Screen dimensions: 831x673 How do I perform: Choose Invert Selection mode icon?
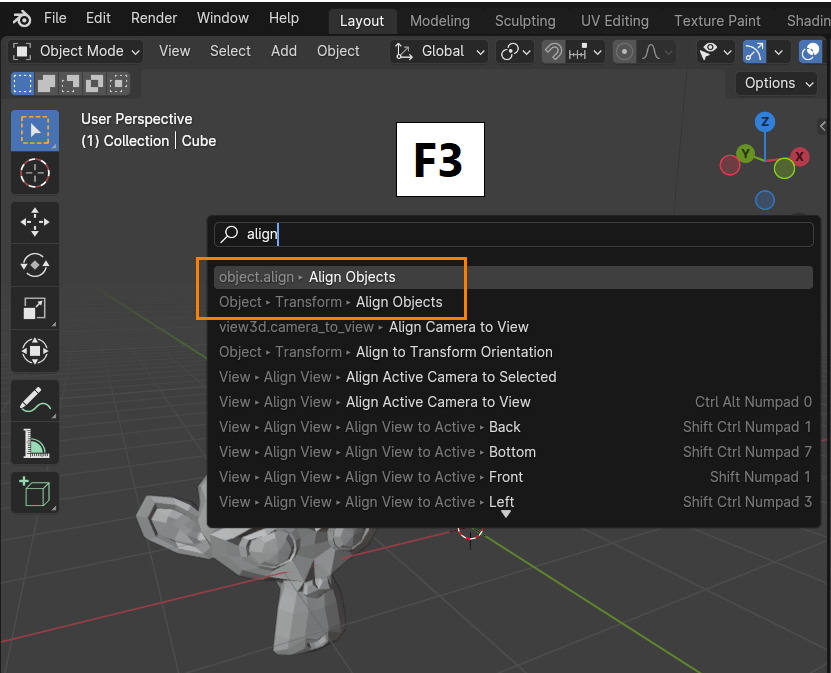coord(94,84)
